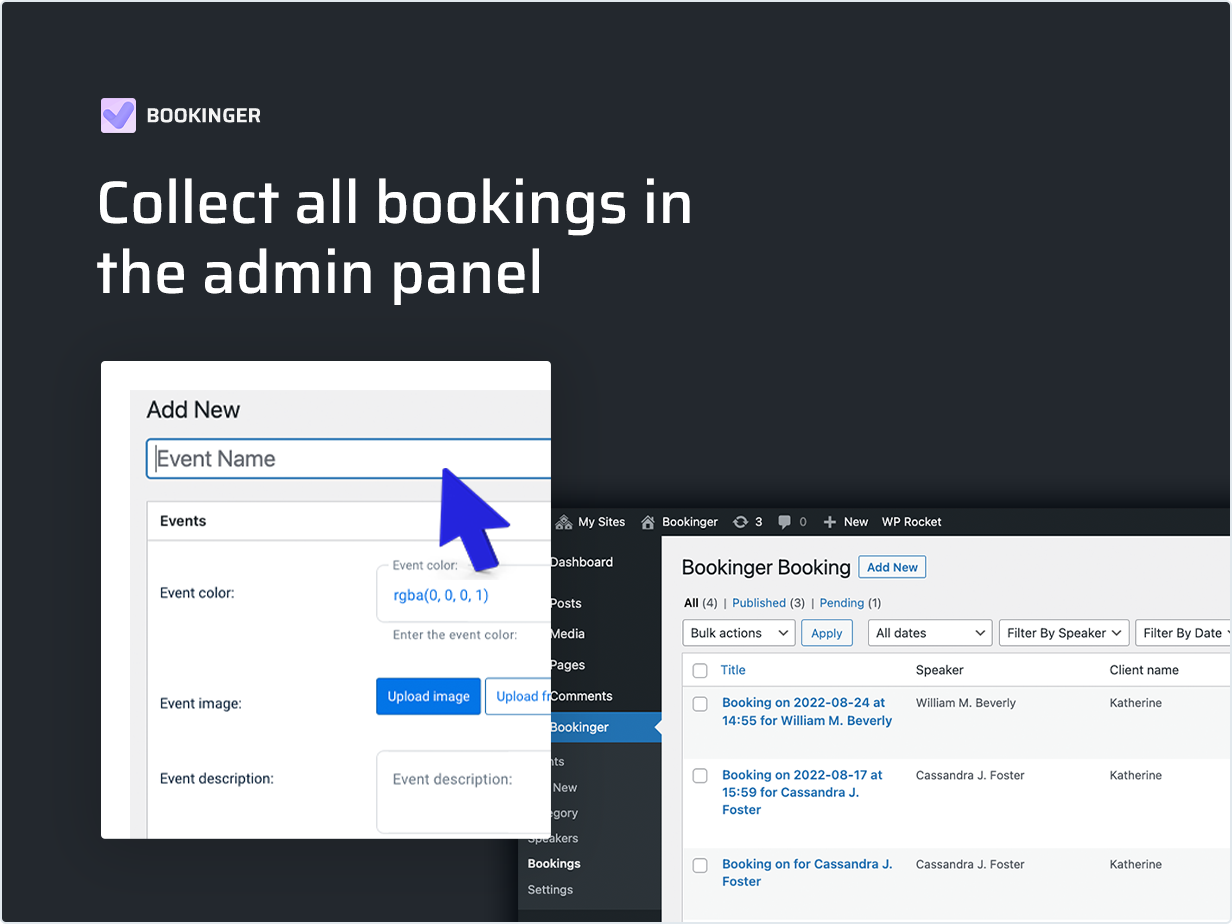
Task: Click the Event color rgba(0, 0, 0, 1) field
Action: pos(464,595)
